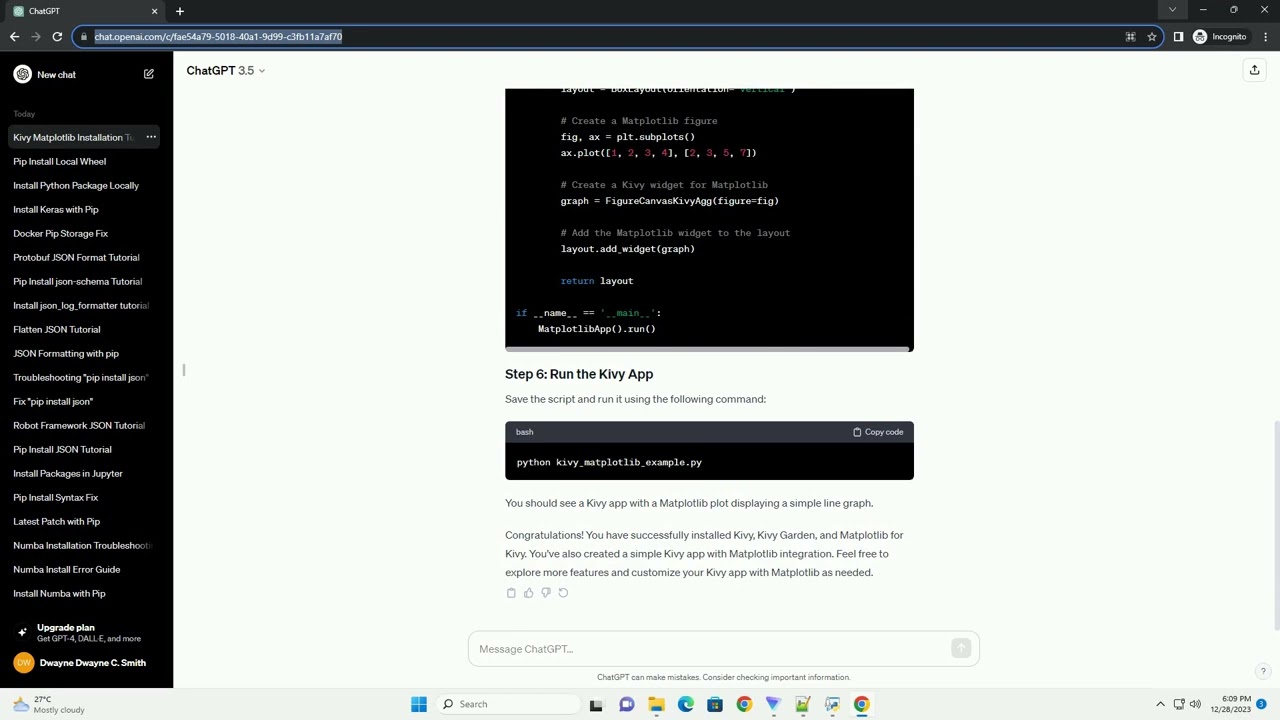Collapse the sidebar with the handle
The width and height of the screenshot is (1280, 720).
184,370
